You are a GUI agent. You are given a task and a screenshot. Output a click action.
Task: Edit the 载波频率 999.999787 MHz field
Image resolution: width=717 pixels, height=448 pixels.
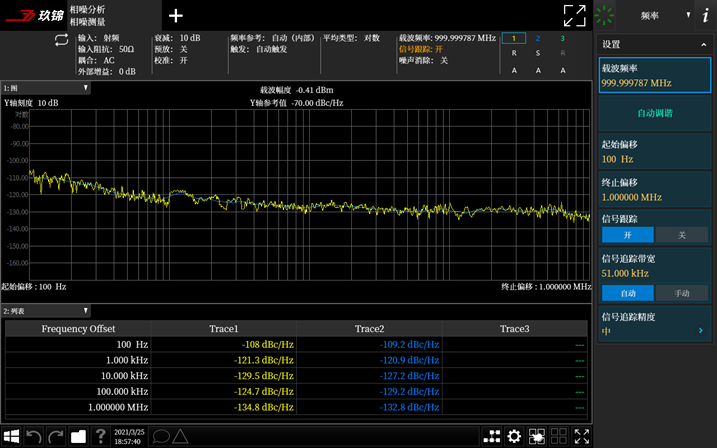655,75
